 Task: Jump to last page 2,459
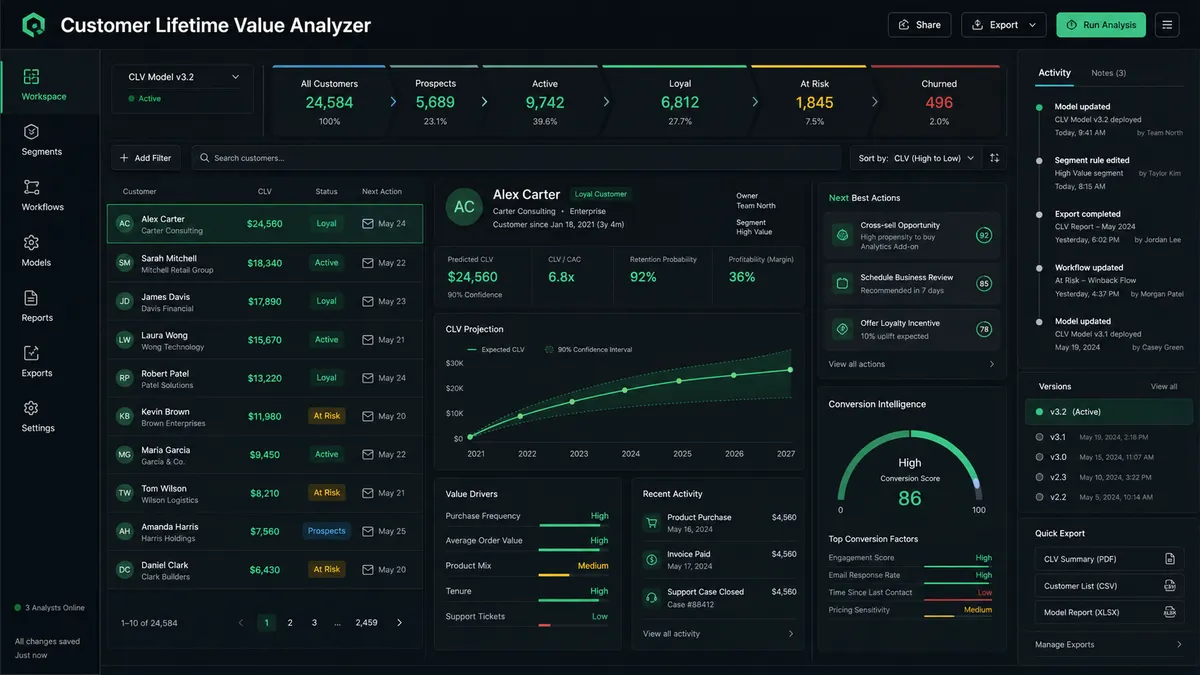[x=367, y=623]
